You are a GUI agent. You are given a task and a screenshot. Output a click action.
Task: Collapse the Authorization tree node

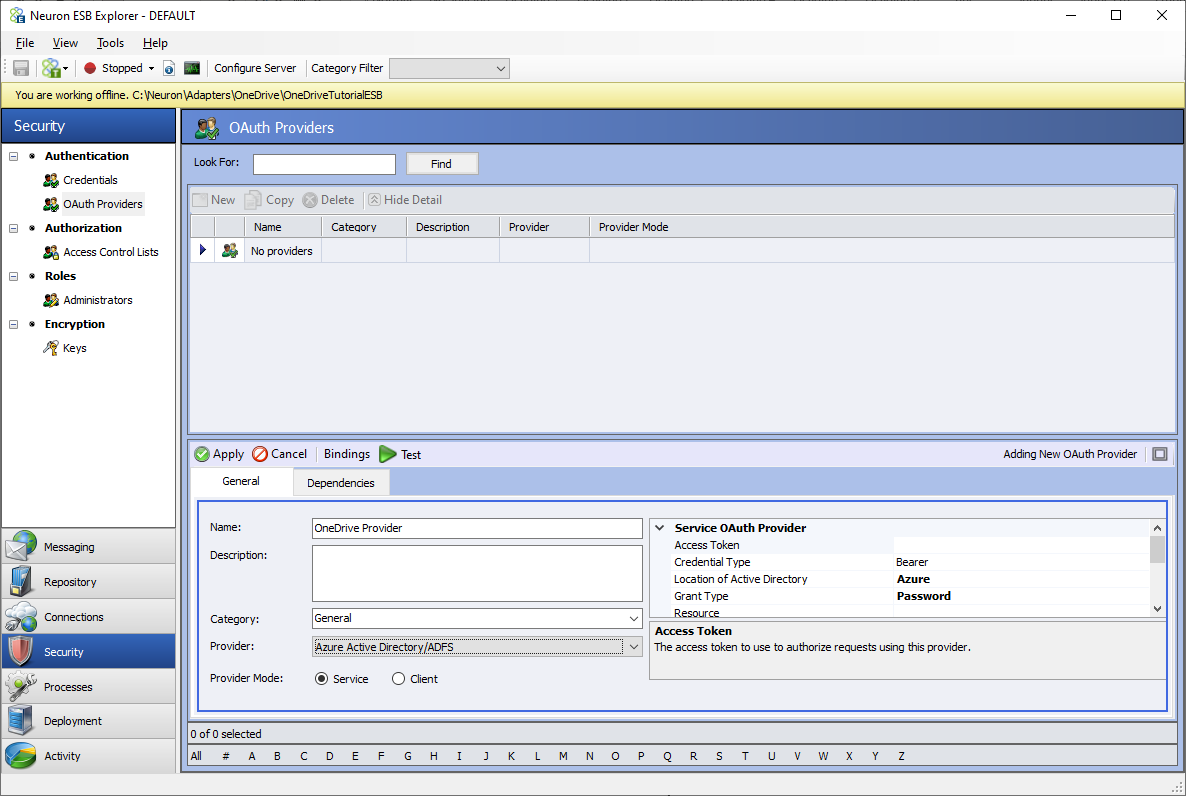click(x=14, y=228)
